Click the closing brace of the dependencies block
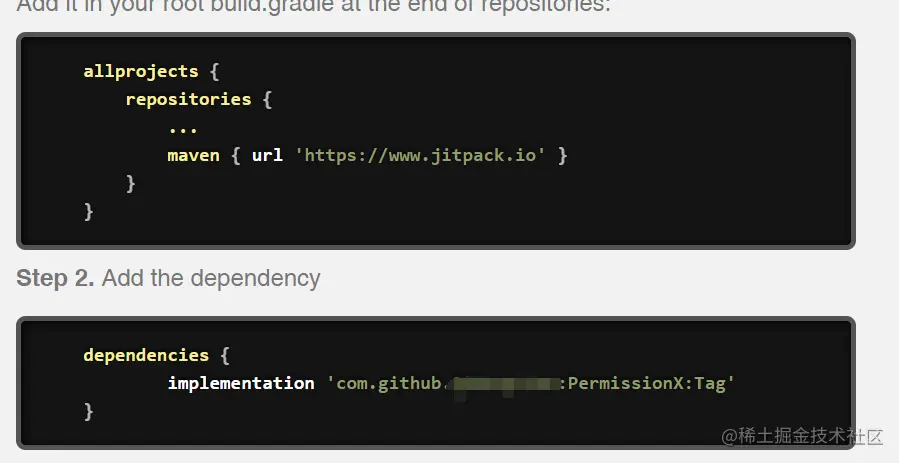 pos(89,411)
